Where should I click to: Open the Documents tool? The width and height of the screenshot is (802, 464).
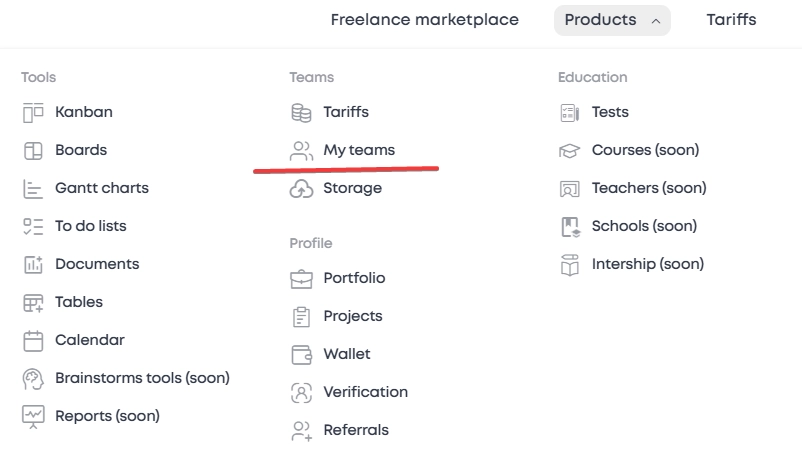96,264
